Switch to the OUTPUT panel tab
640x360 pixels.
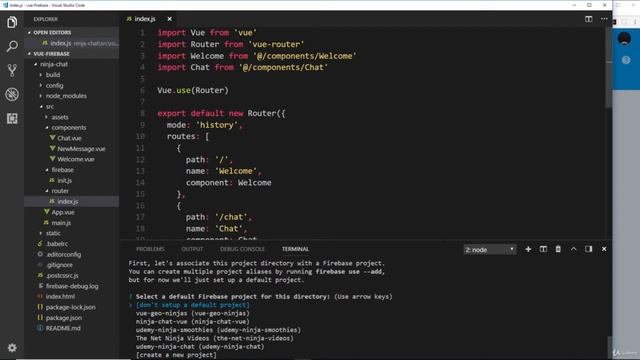click(192, 249)
